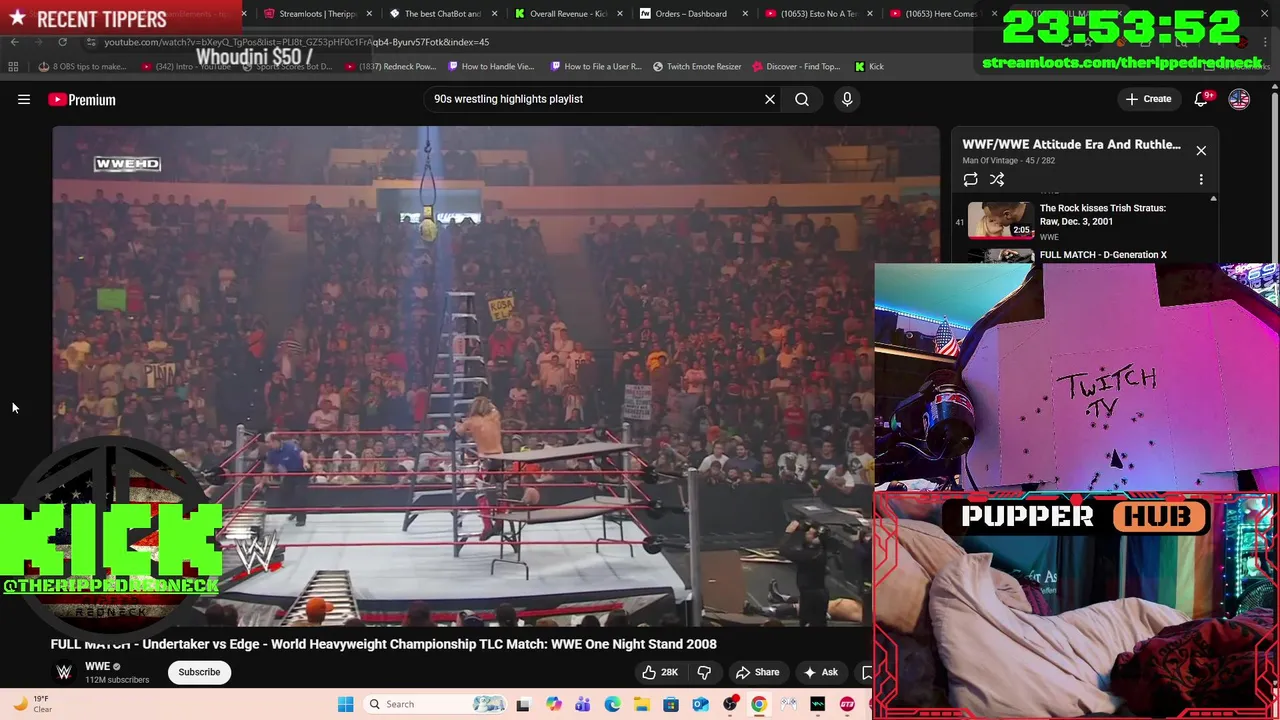Switch to Overall Revenue - Kick tab
The height and width of the screenshot is (720, 1280).
coord(568,14)
